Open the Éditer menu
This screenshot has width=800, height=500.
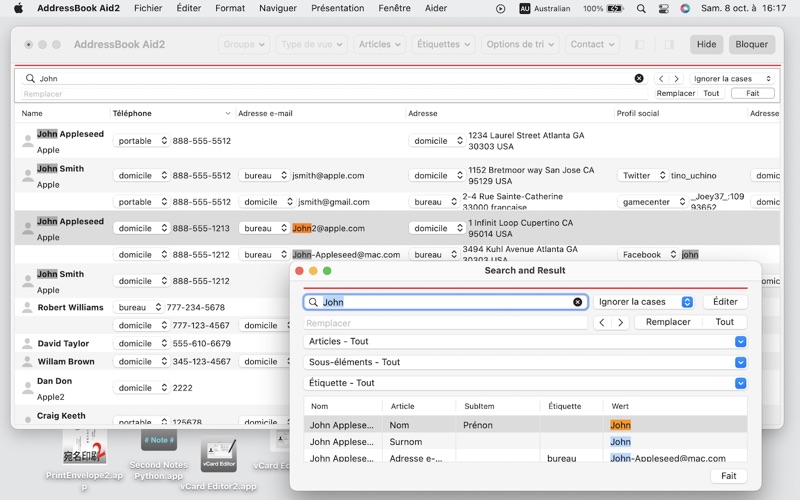tap(189, 8)
